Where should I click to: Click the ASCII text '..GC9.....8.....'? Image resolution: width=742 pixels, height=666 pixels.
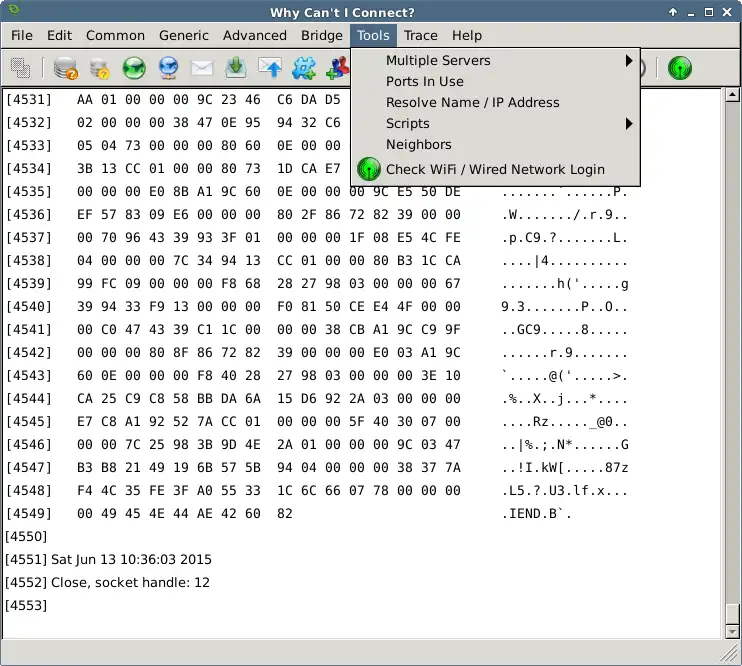(x=565, y=329)
